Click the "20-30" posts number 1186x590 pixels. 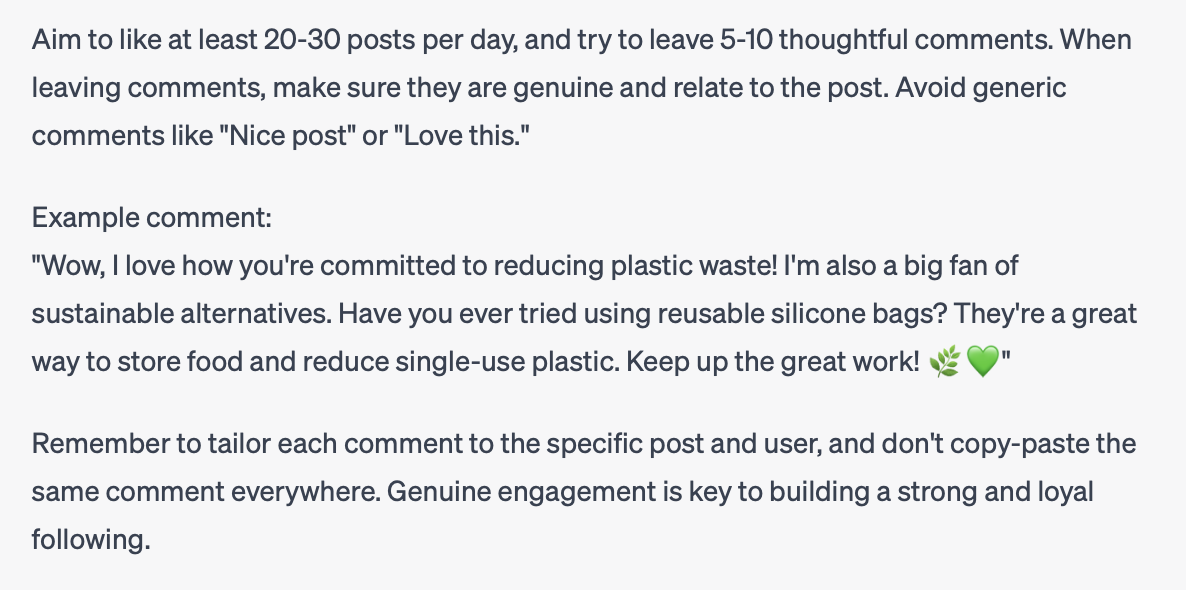302,39
